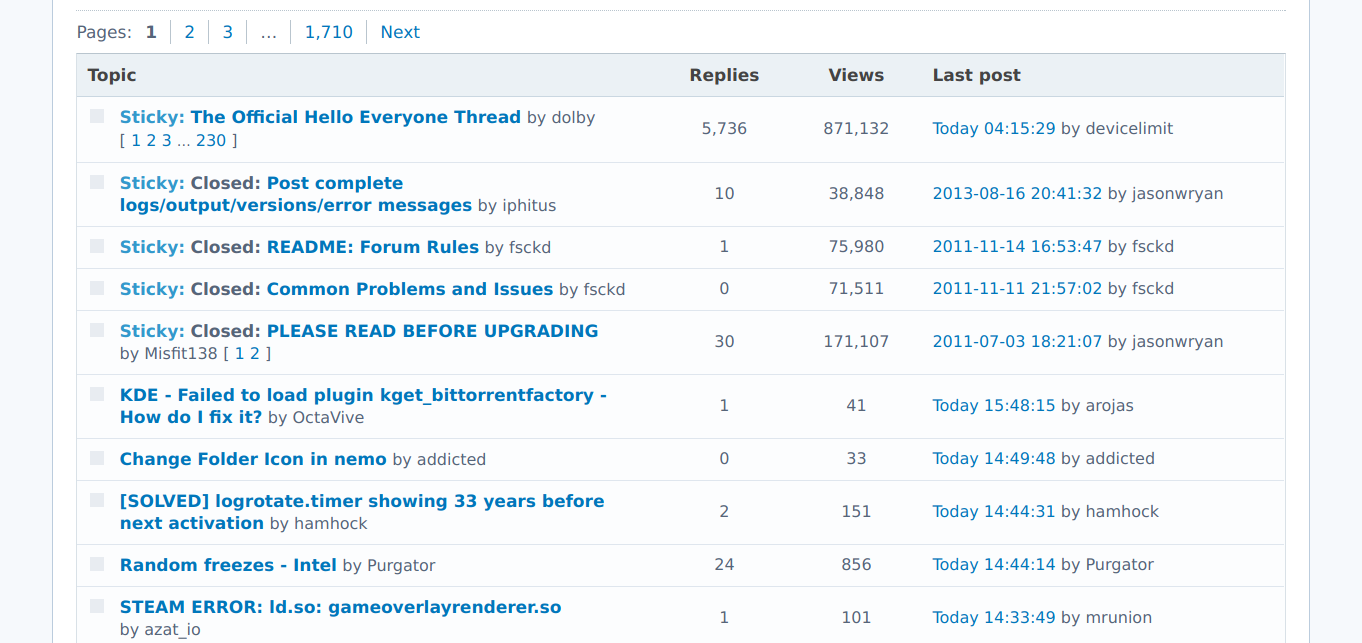Image resolution: width=1362 pixels, height=643 pixels.
Task: Click status icon beside Random freezes - Intel
Action: pyautogui.click(x=97, y=564)
